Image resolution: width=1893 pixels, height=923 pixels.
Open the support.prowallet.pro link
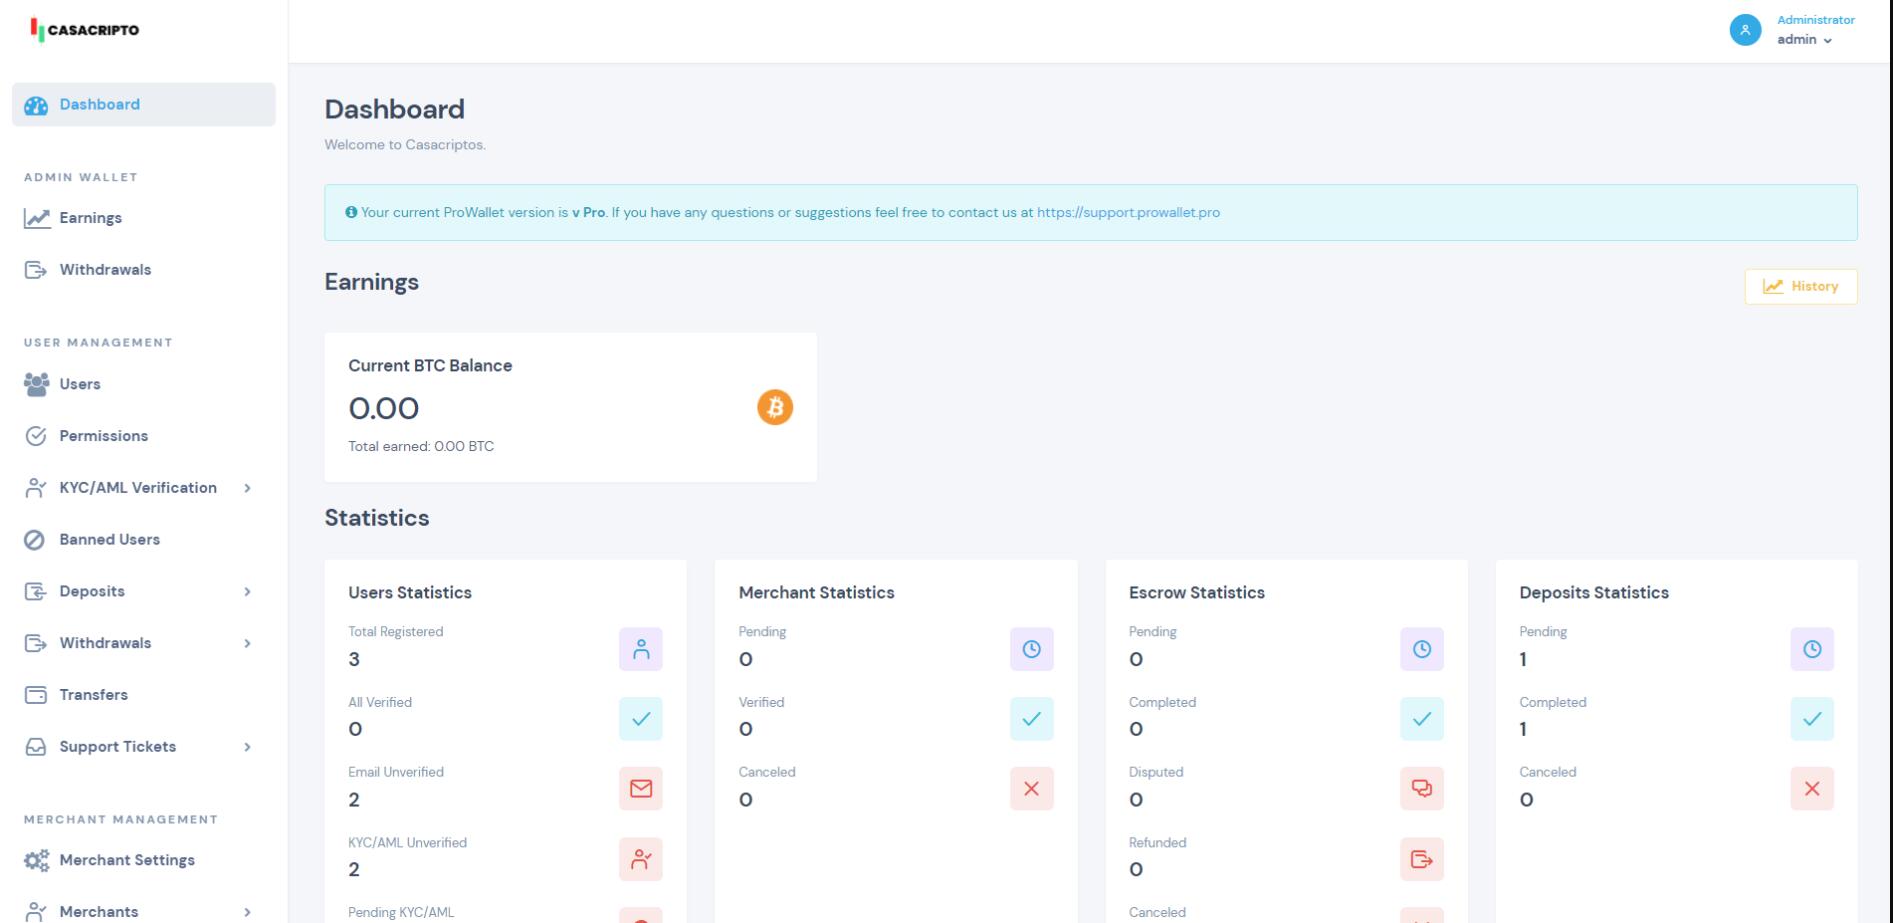[x=1128, y=213]
